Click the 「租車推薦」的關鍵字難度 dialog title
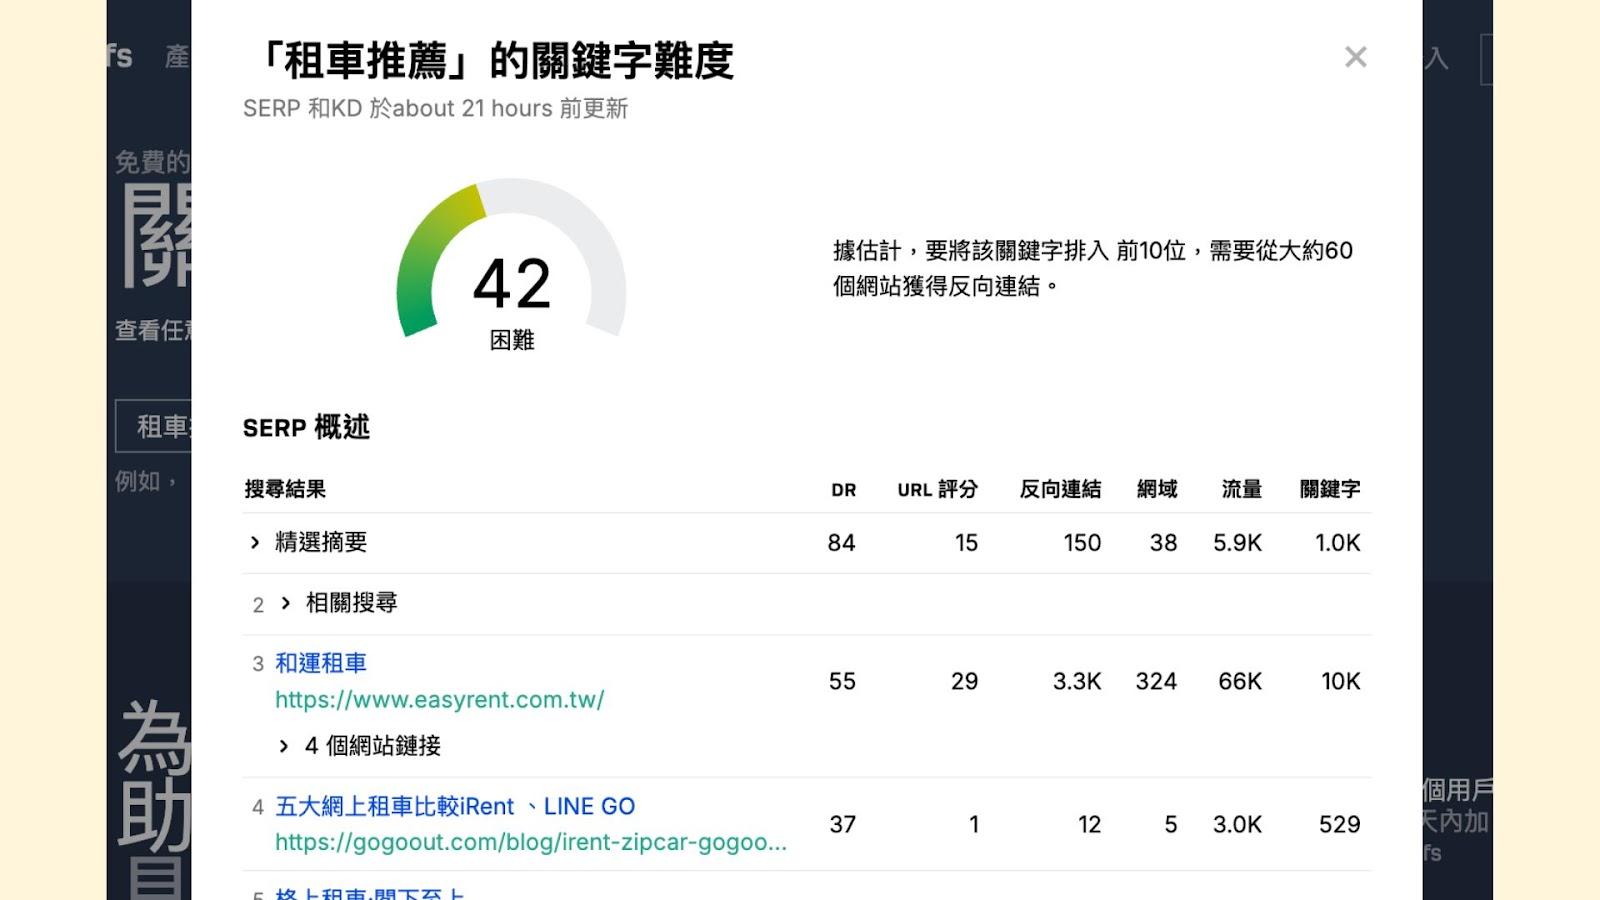This screenshot has height=900, width=1600. coord(496,61)
